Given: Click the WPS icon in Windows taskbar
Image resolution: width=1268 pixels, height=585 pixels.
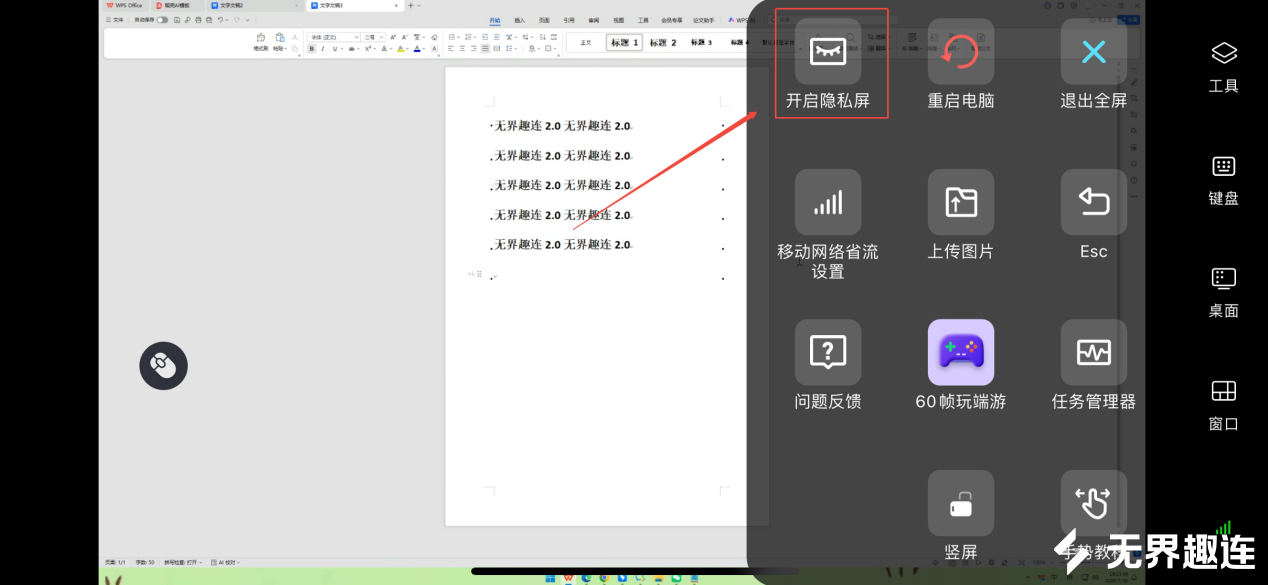Looking at the screenshot, I should (x=568, y=579).
